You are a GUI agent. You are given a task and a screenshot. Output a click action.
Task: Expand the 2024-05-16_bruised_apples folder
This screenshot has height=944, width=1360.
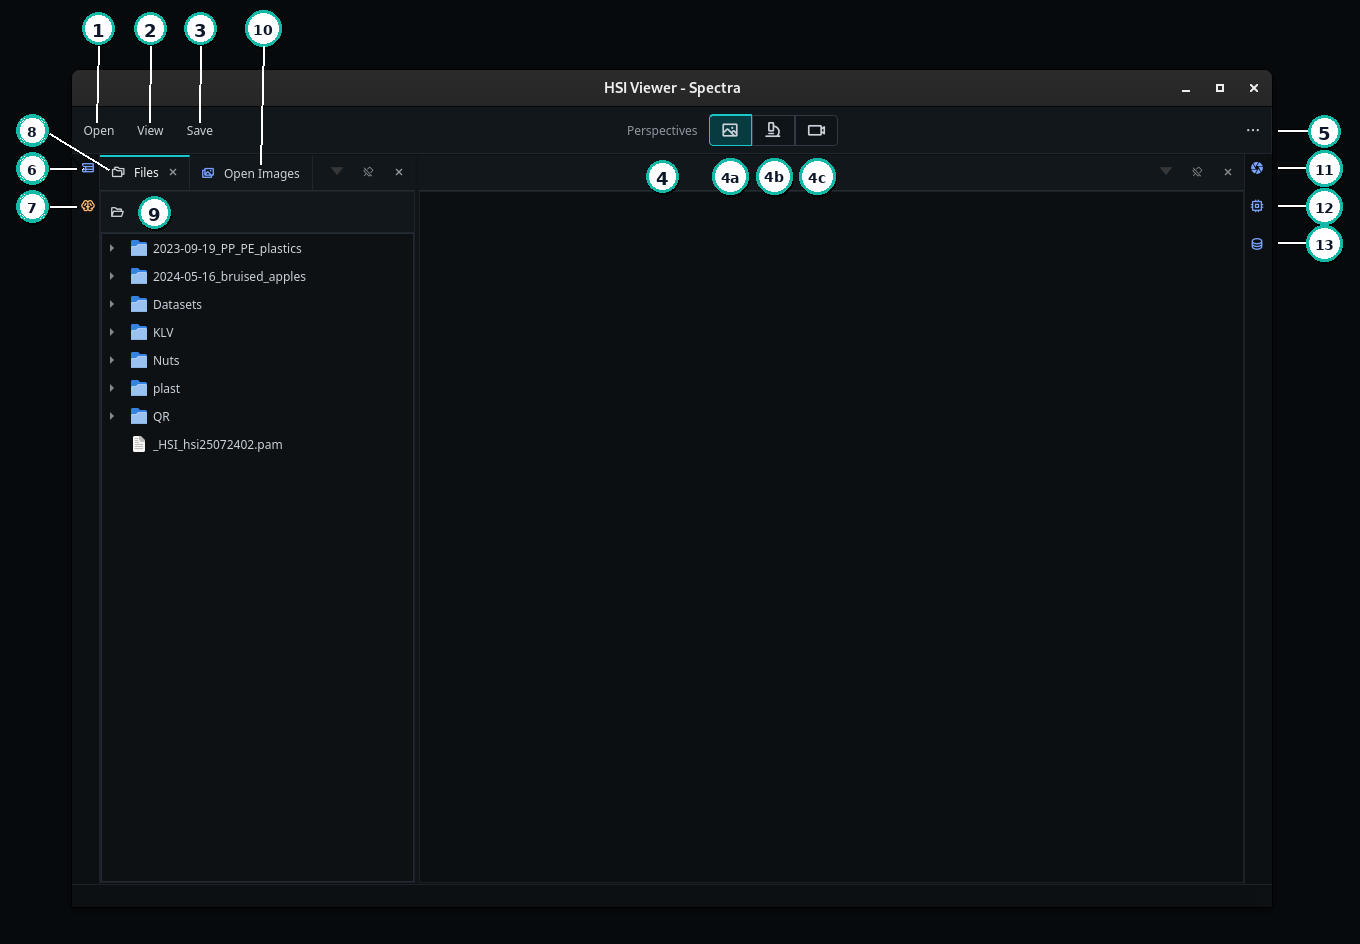point(112,276)
